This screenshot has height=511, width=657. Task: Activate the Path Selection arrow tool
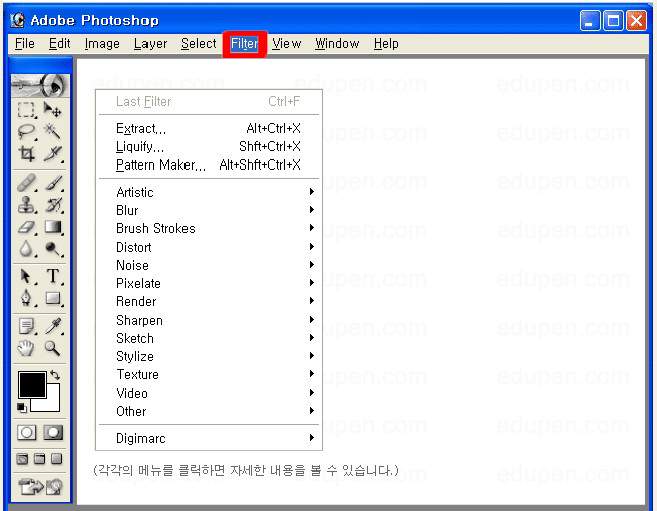[26, 276]
